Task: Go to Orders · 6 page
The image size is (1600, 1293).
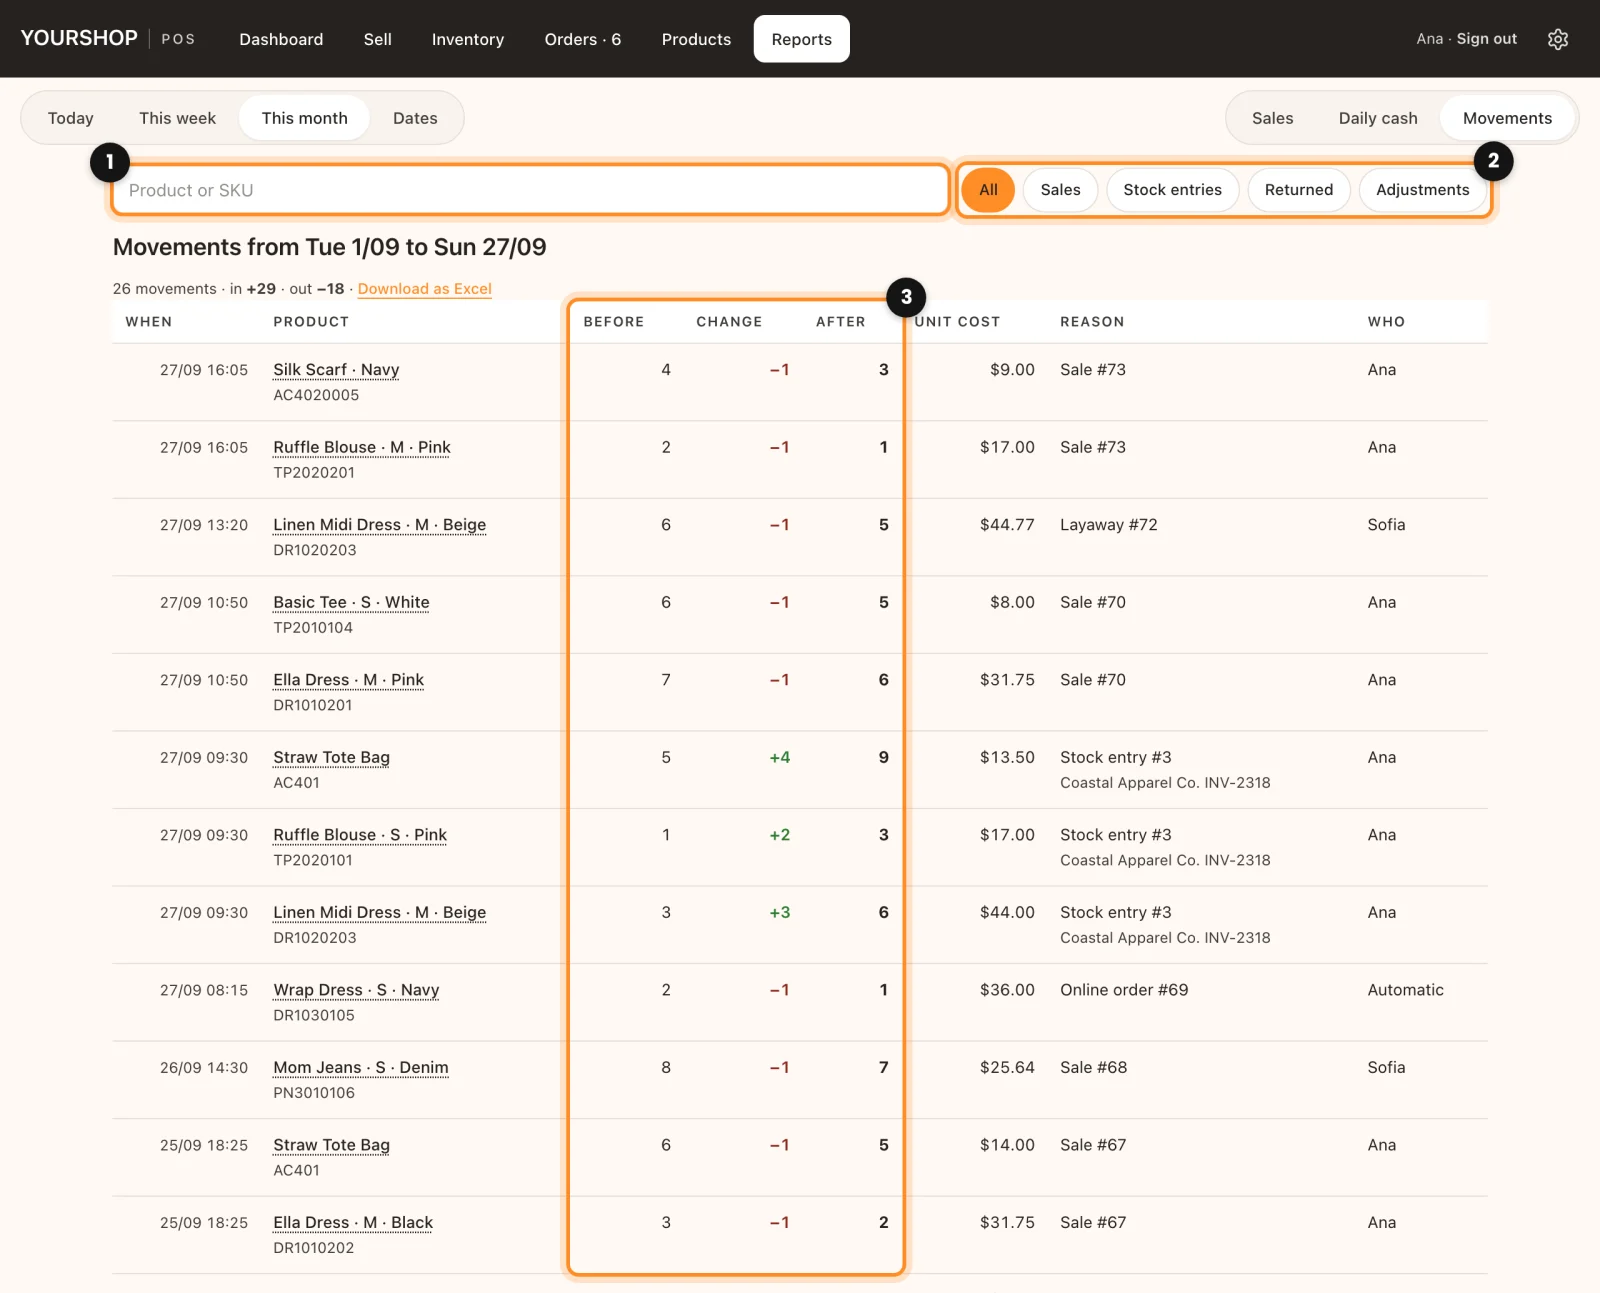Action: pos(583,39)
